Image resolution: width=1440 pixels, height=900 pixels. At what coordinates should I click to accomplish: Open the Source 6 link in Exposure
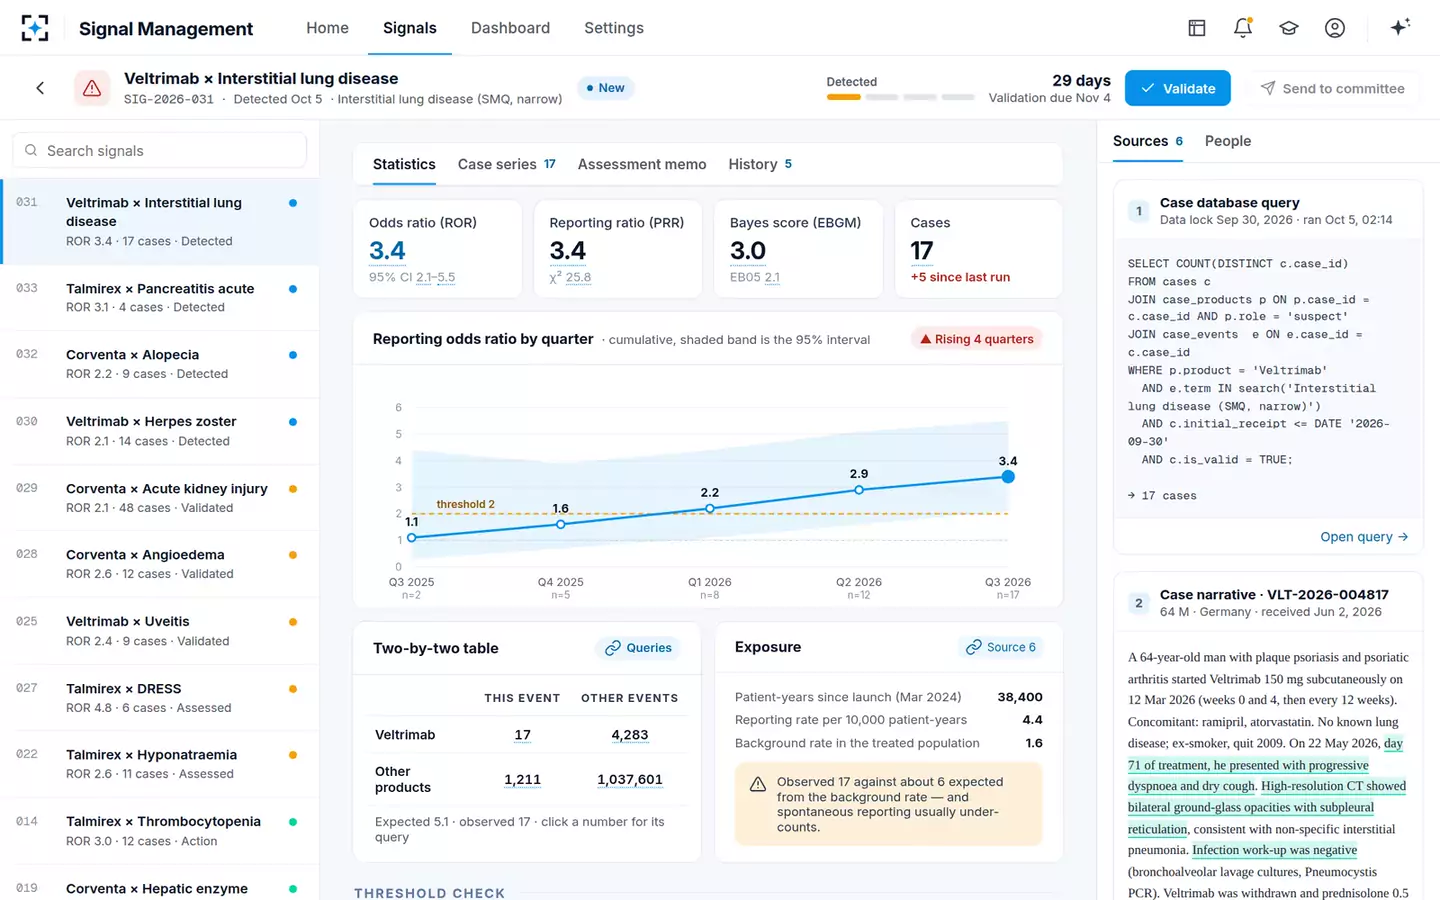click(1000, 647)
